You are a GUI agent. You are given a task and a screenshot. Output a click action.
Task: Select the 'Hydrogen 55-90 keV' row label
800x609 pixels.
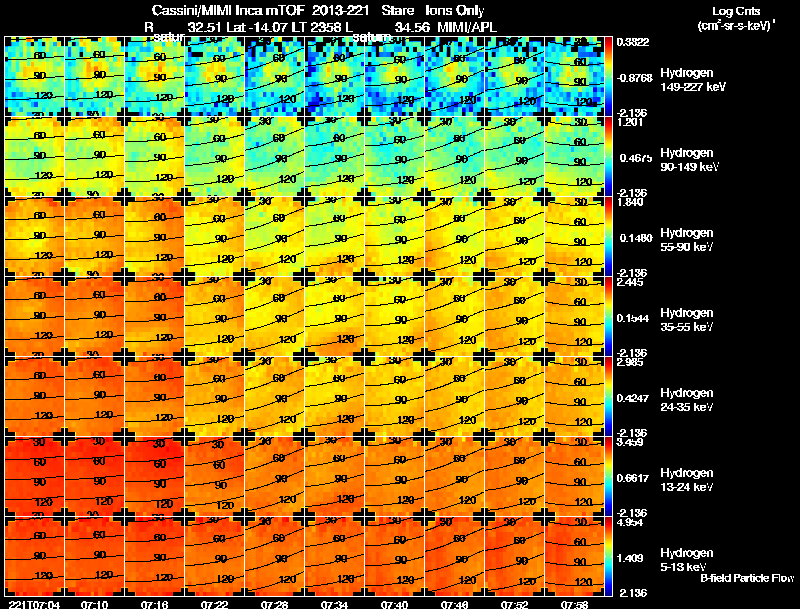687,240
